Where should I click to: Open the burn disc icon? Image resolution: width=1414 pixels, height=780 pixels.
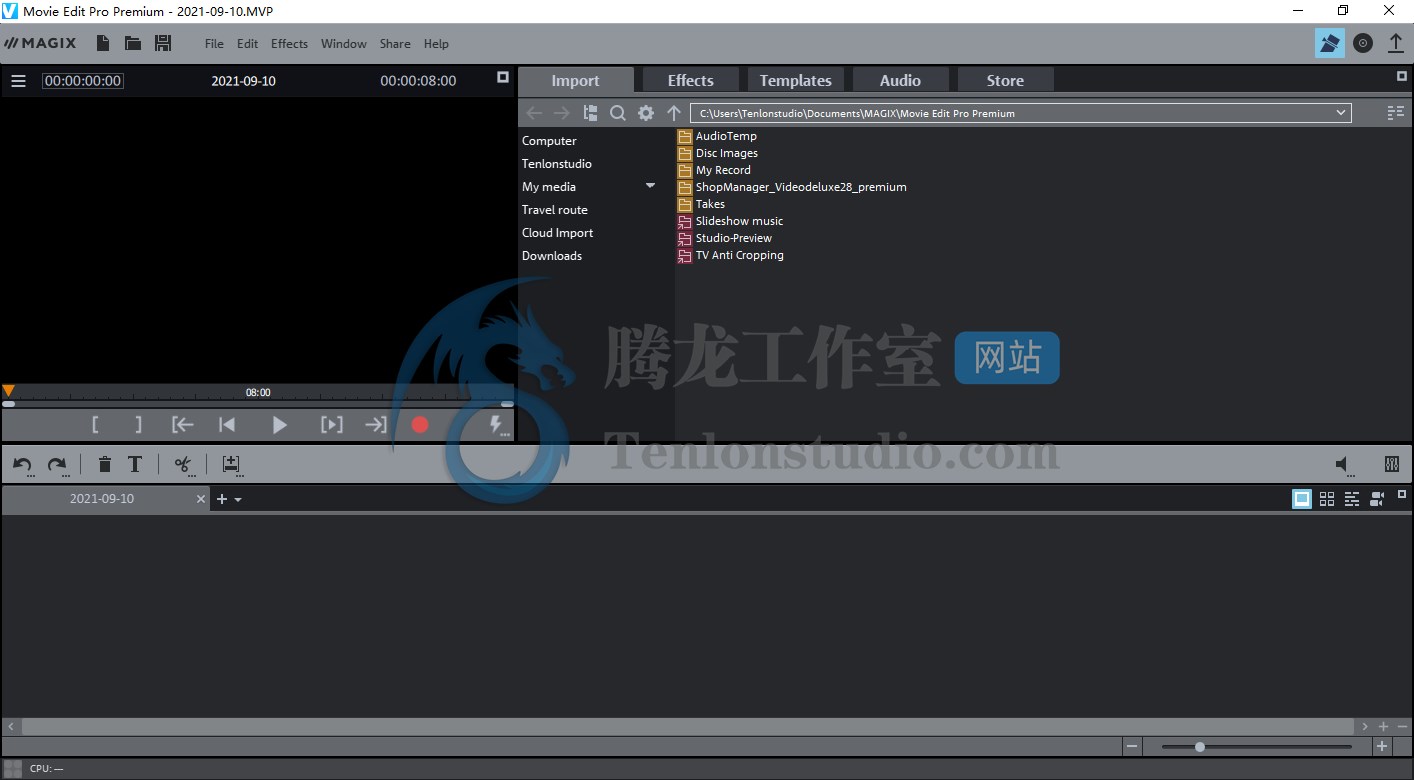coord(1363,43)
